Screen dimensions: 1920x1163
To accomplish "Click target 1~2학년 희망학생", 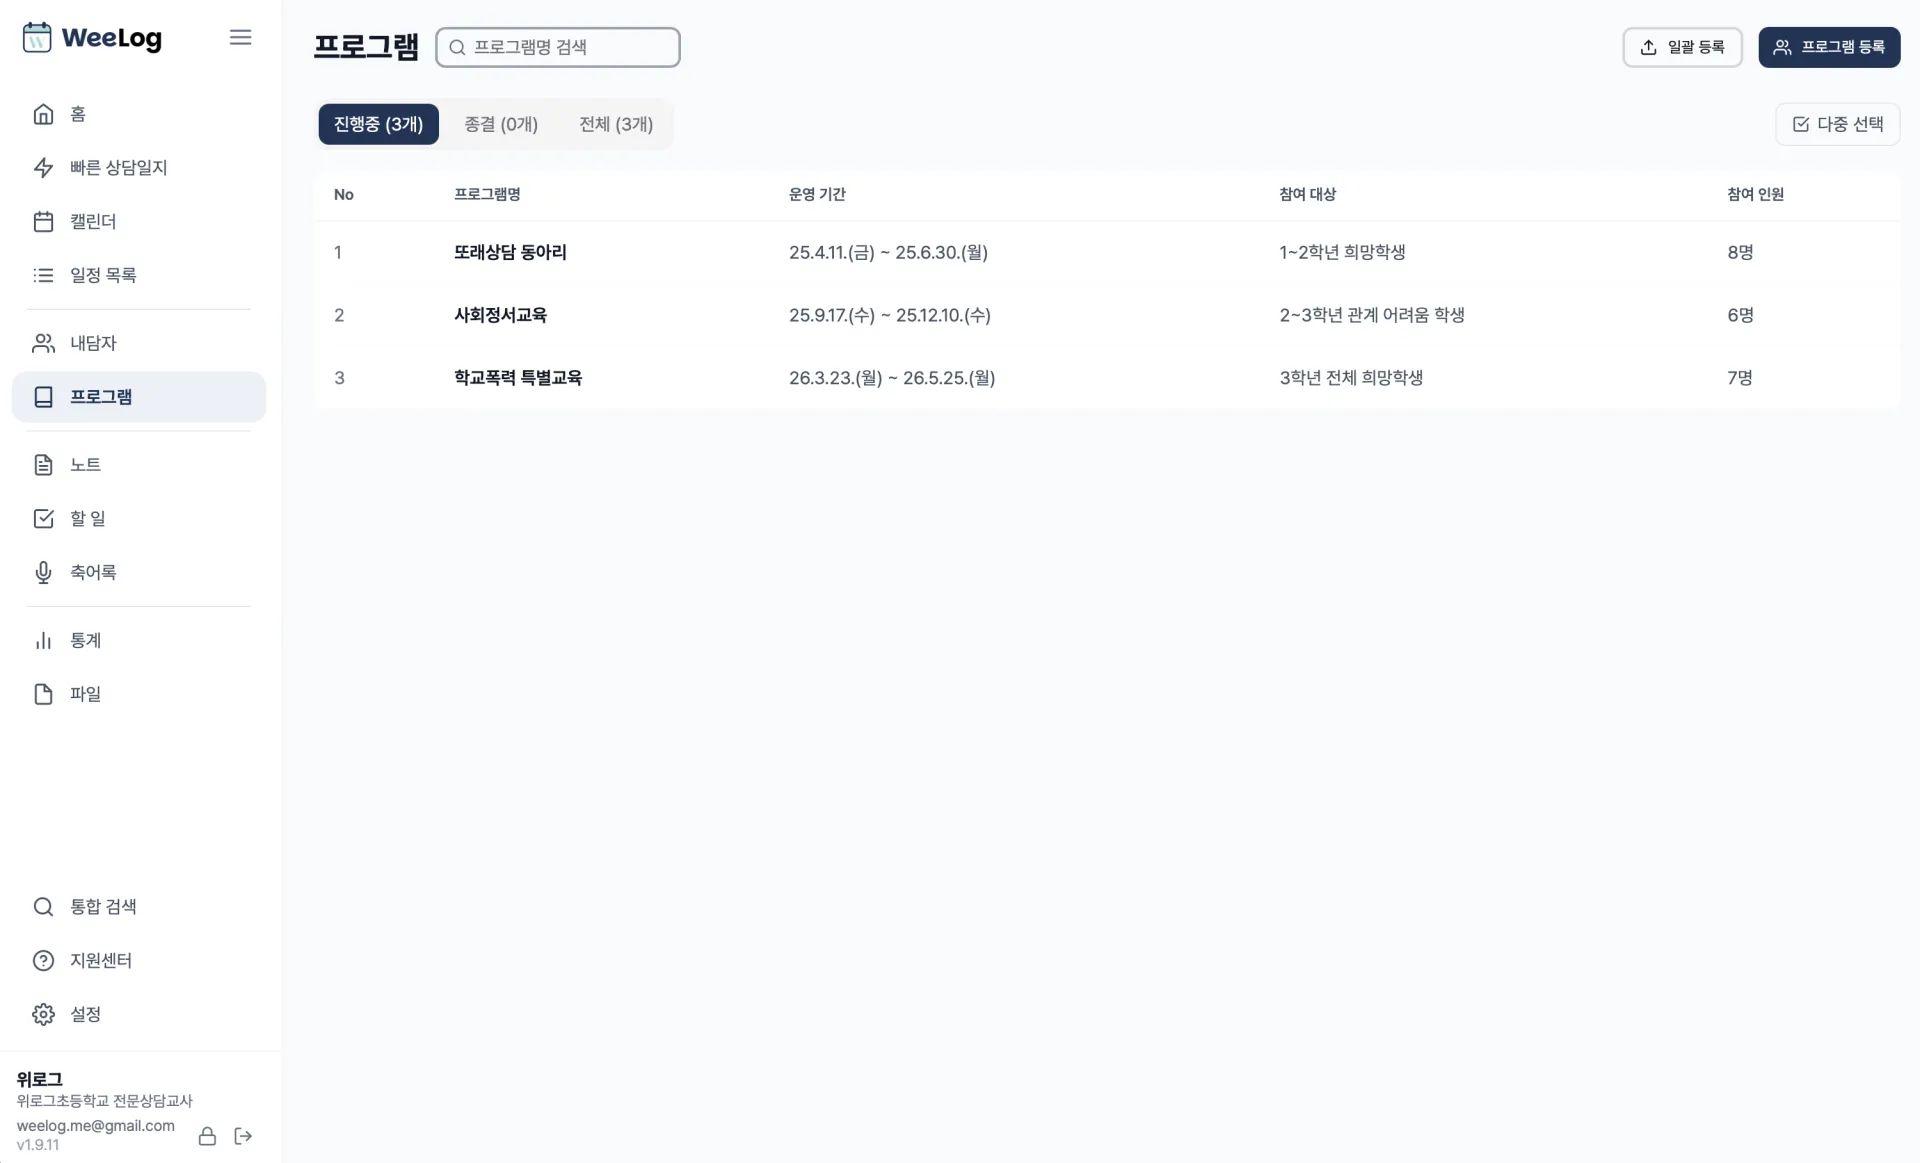I will 1342,252.
